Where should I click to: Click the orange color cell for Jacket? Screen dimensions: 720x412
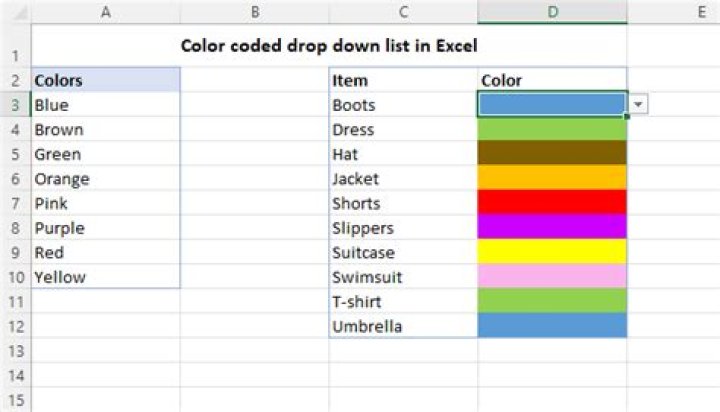(x=552, y=179)
